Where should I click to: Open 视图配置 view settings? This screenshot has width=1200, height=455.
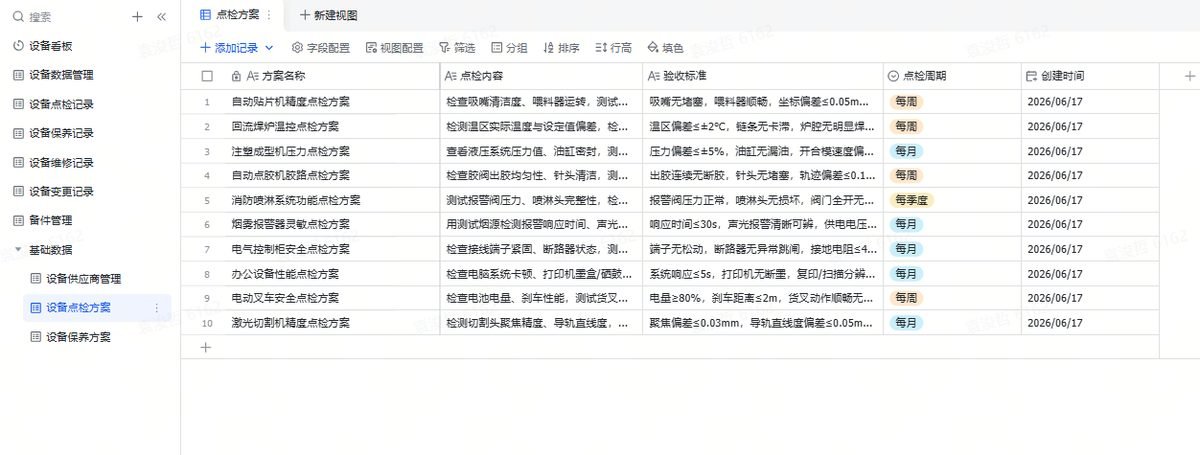394,47
